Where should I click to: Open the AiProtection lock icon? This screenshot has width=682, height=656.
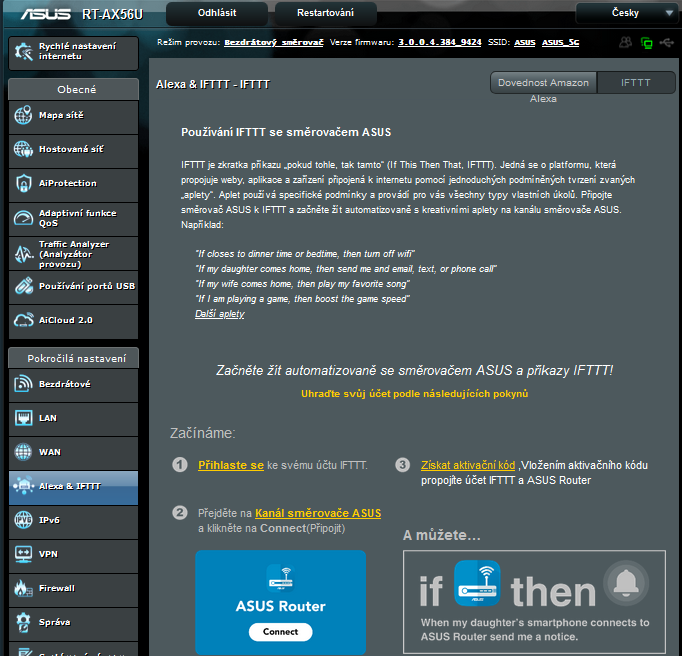pyautogui.click(x=24, y=184)
